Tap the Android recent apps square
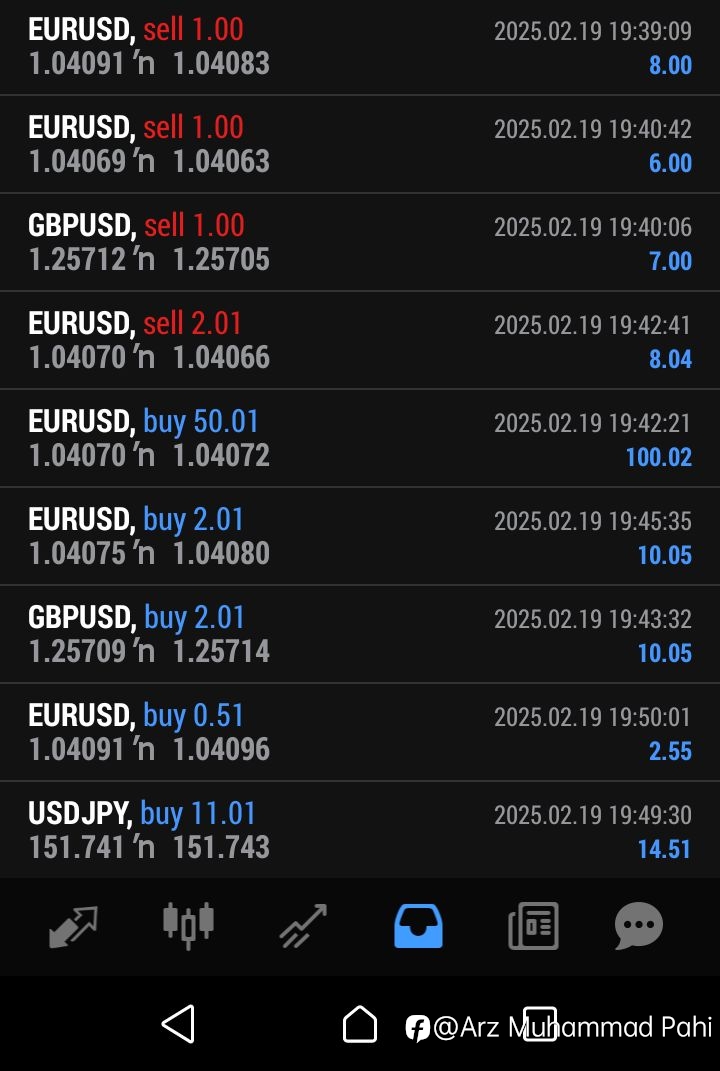Viewport: 720px width, 1071px height. tap(540, 1024)
